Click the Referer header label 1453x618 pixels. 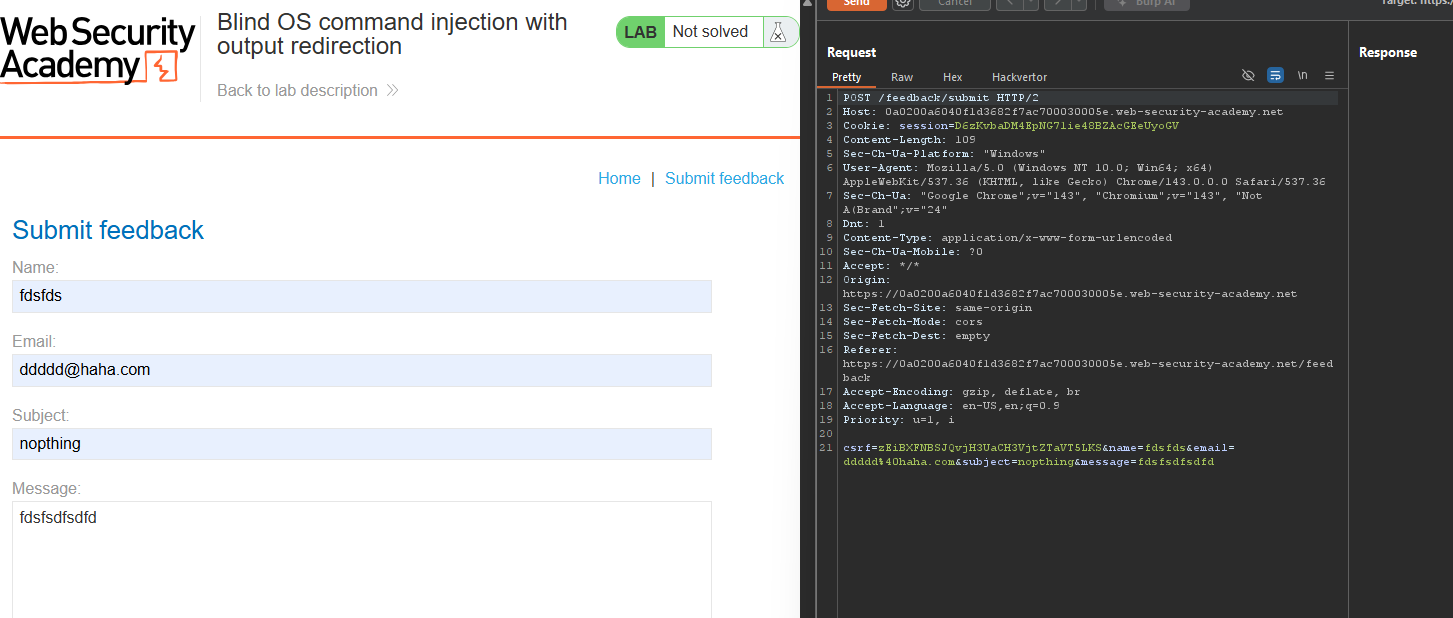tap(870, 350)
